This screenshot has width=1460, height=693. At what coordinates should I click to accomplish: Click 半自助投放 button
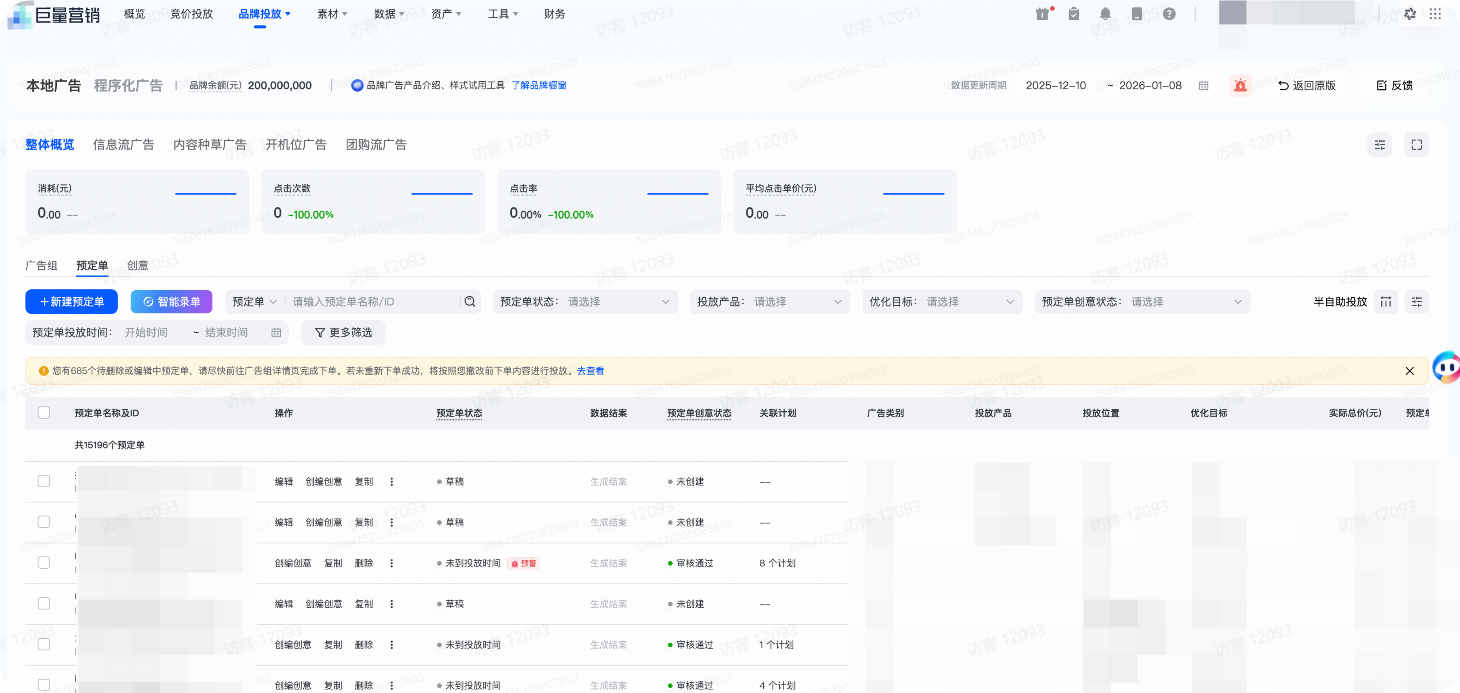[1340, 301]
